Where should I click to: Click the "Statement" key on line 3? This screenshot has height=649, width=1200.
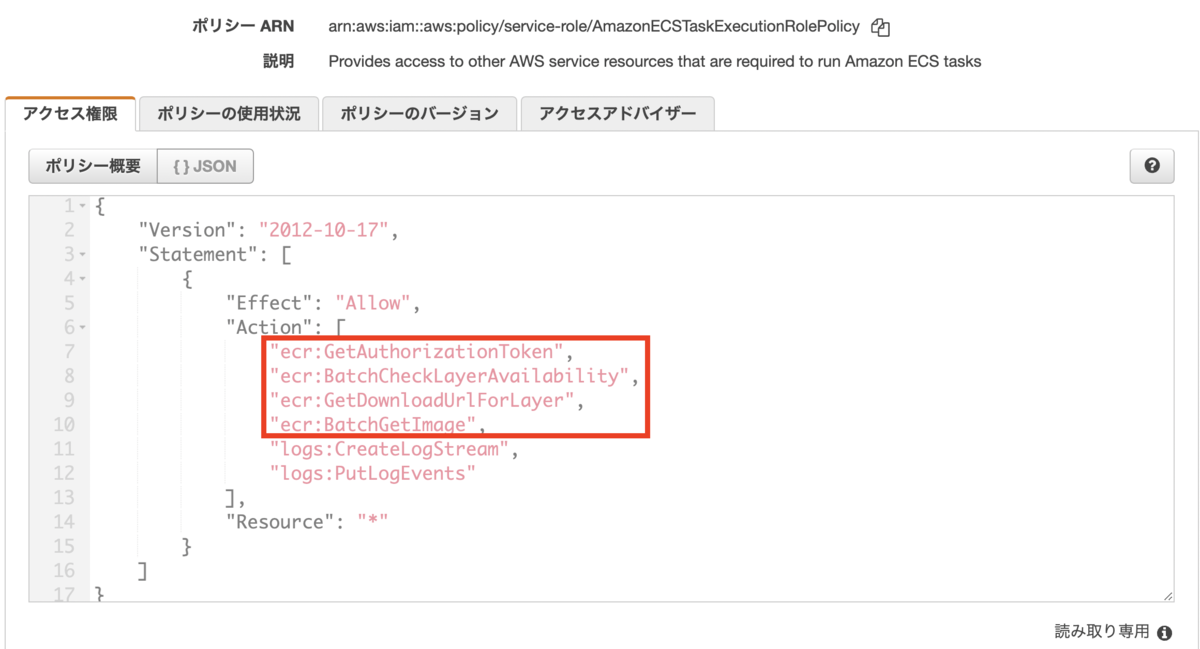point(198,255)
